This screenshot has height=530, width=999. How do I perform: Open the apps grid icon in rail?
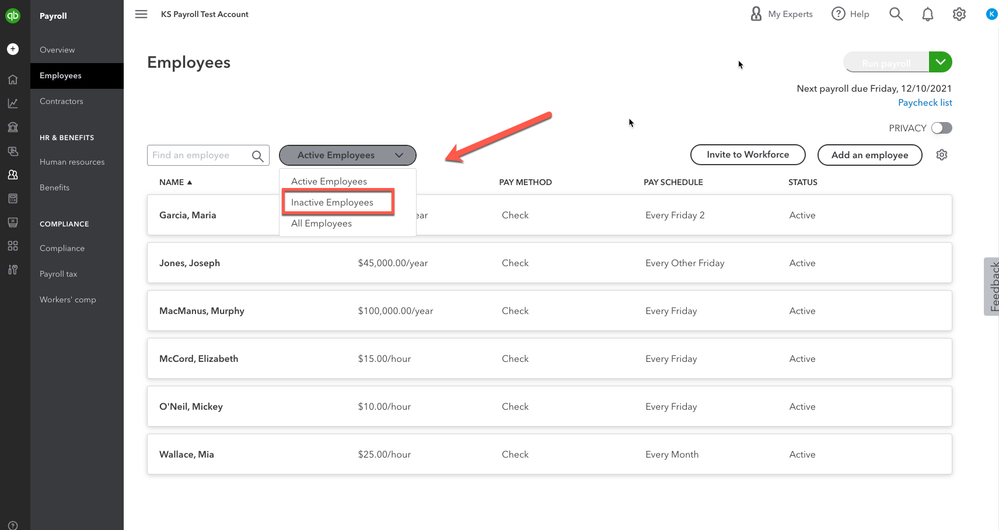point(13,246)
